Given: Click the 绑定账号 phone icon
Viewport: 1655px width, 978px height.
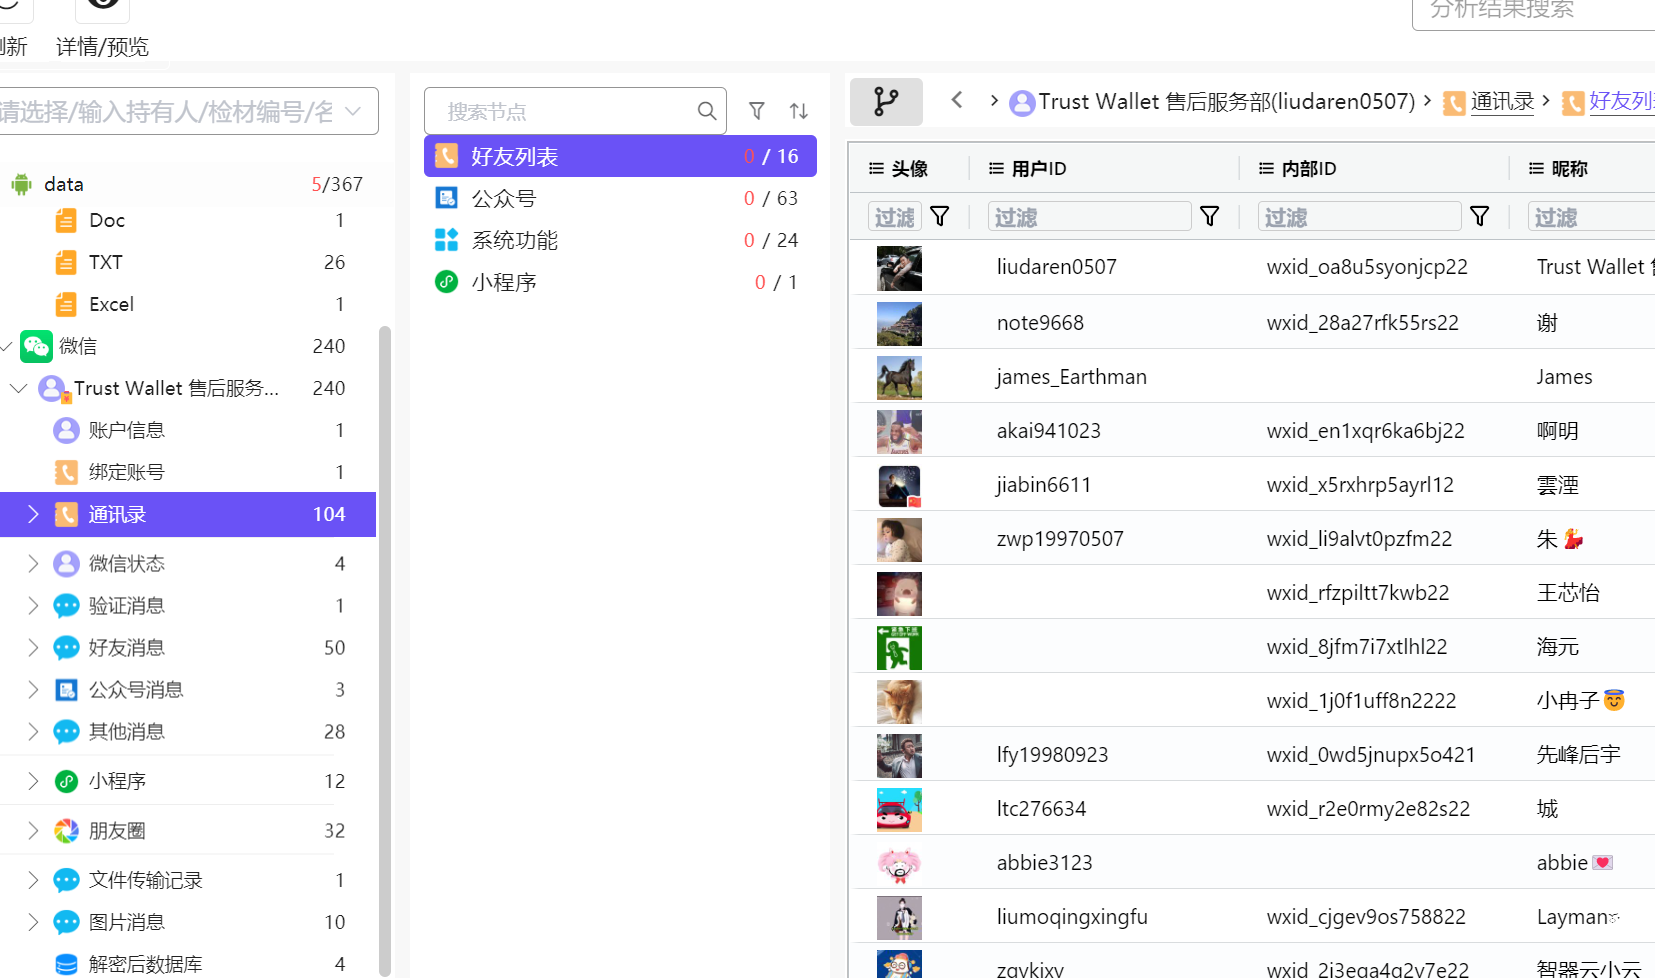Looking at the screenshot, I should (66, 472).
